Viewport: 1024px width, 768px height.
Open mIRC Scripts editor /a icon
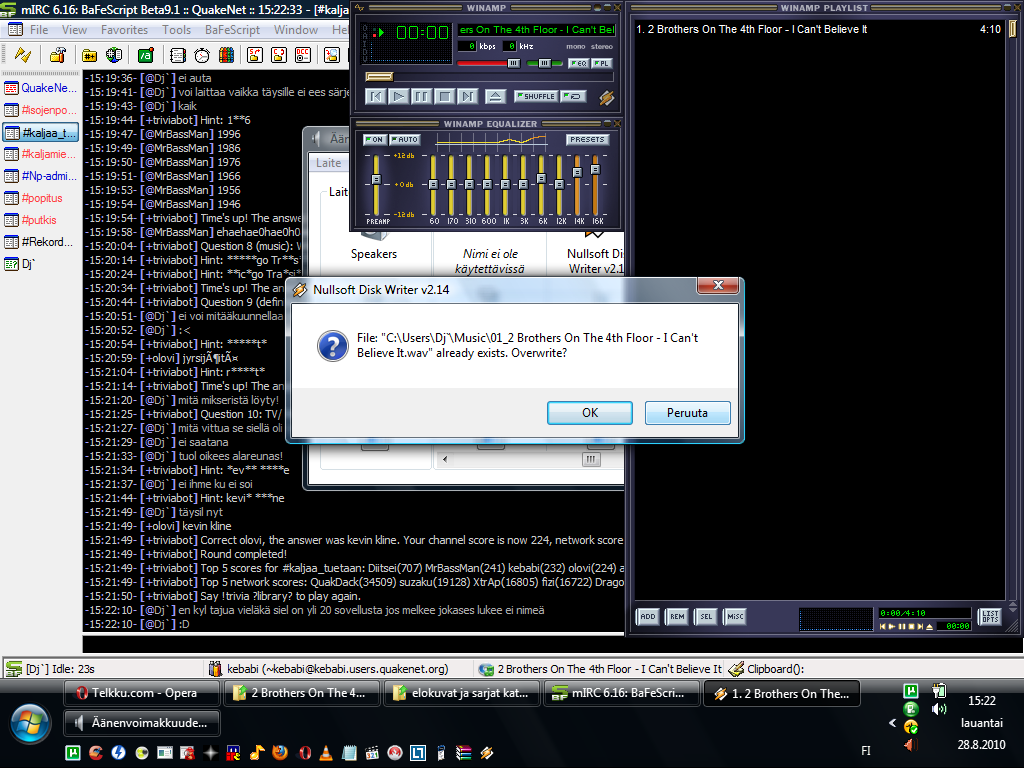pyautogui.click(x=145, y=55)
